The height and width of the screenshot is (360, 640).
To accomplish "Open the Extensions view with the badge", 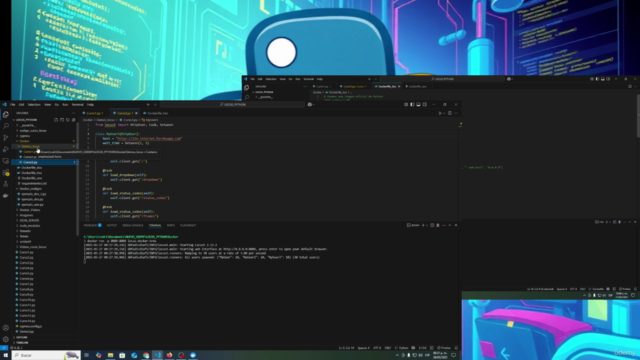I will [5, 172].
